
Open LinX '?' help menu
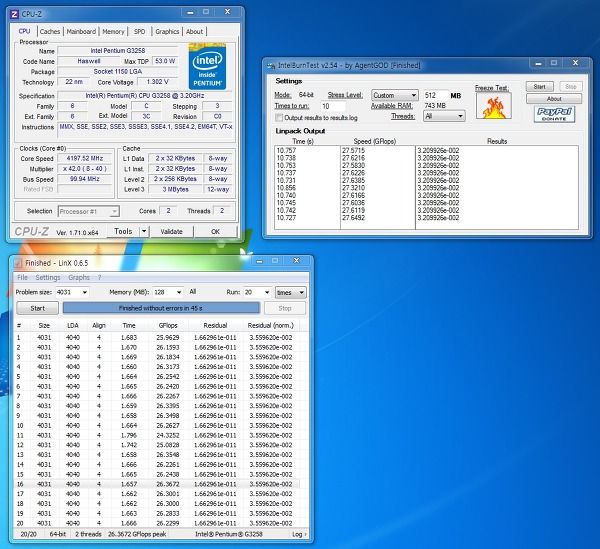(x=99, y=277)
